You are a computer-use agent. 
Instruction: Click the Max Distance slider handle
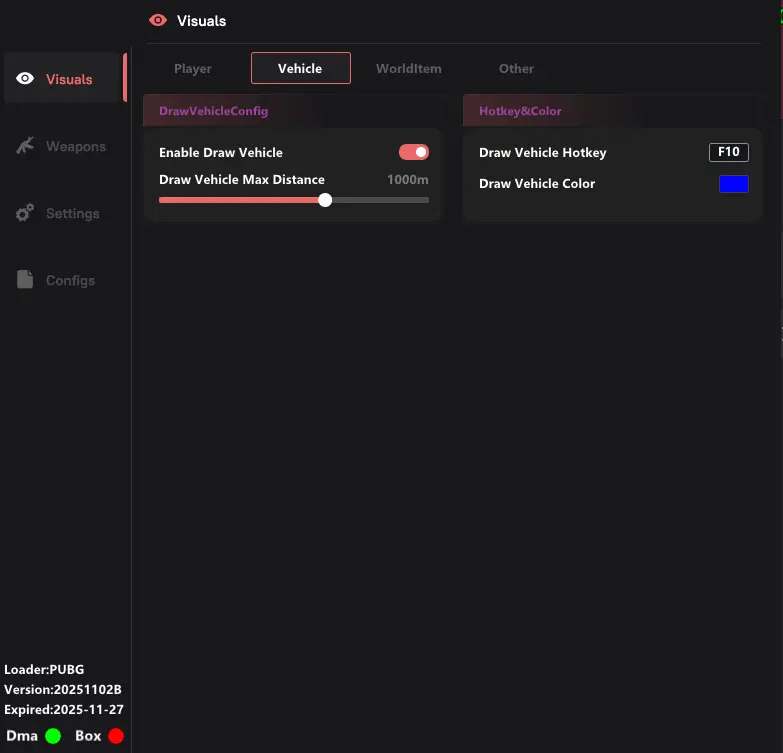325,200
